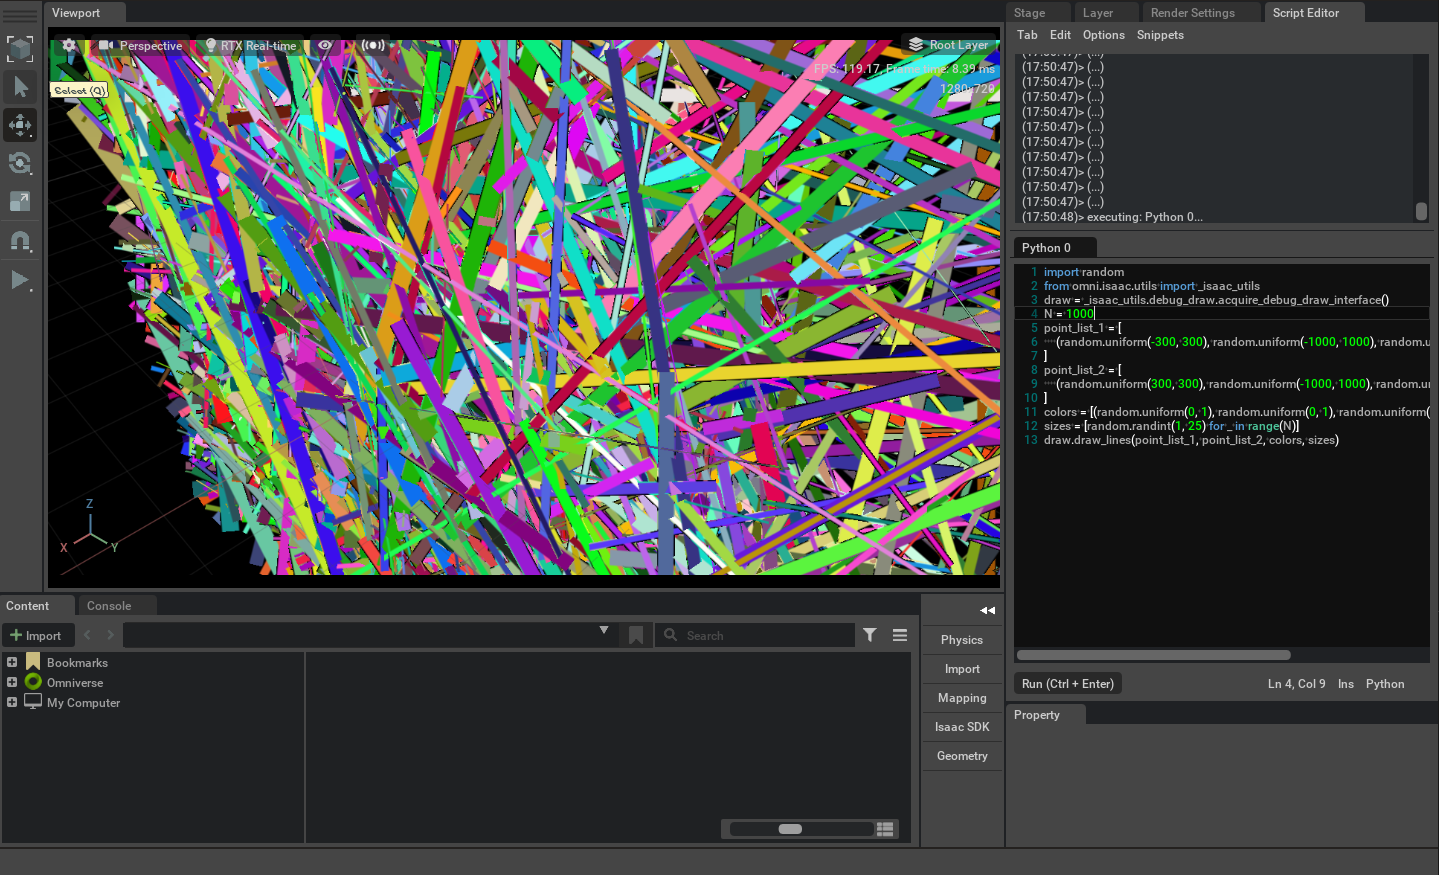
Task: Open the Script Editor Edit menu
Action: 1060,35
